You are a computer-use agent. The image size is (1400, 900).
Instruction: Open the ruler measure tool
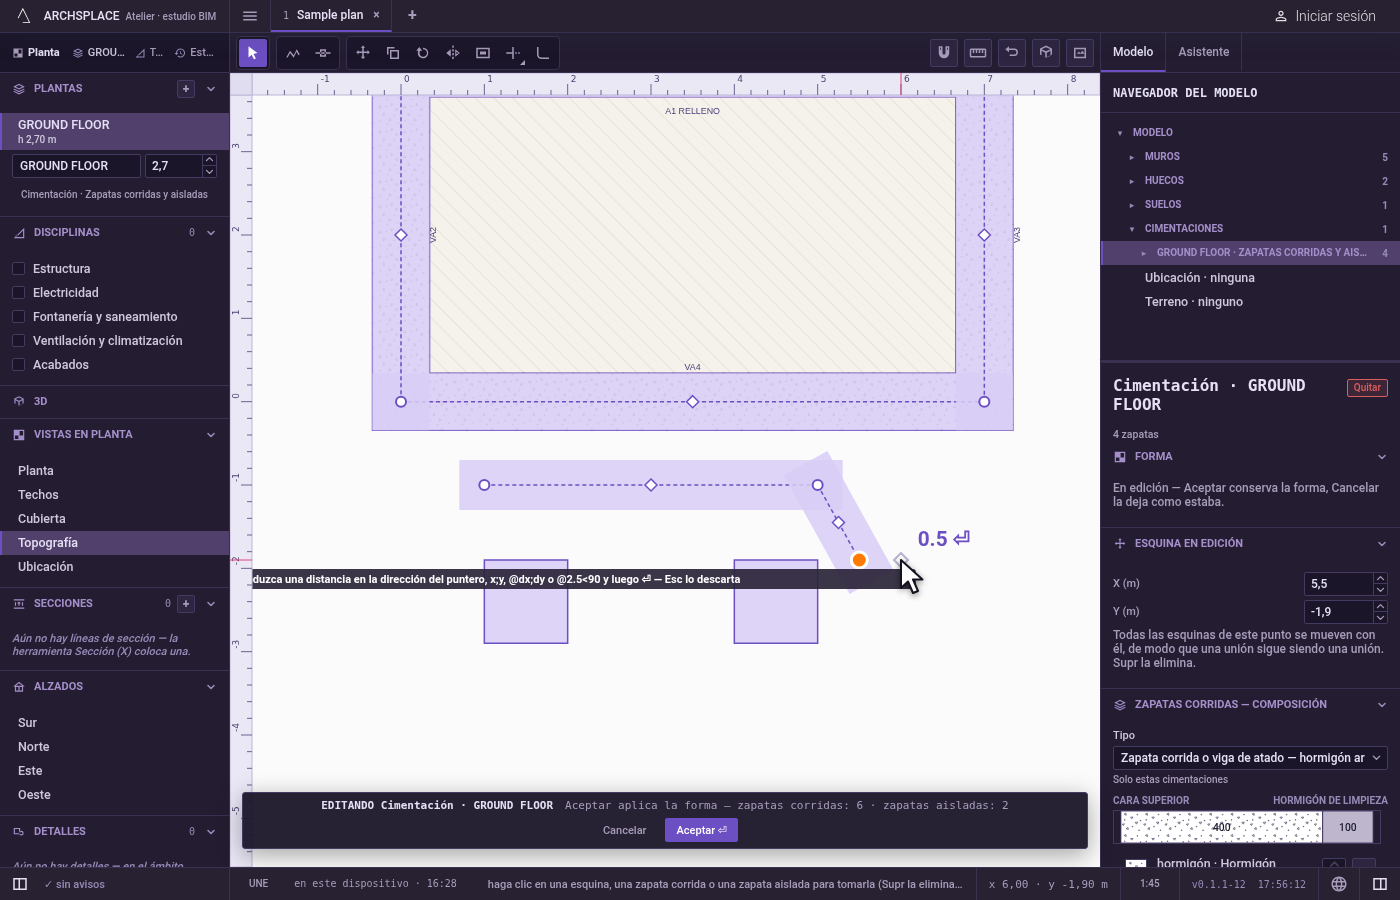click(978, 53)
